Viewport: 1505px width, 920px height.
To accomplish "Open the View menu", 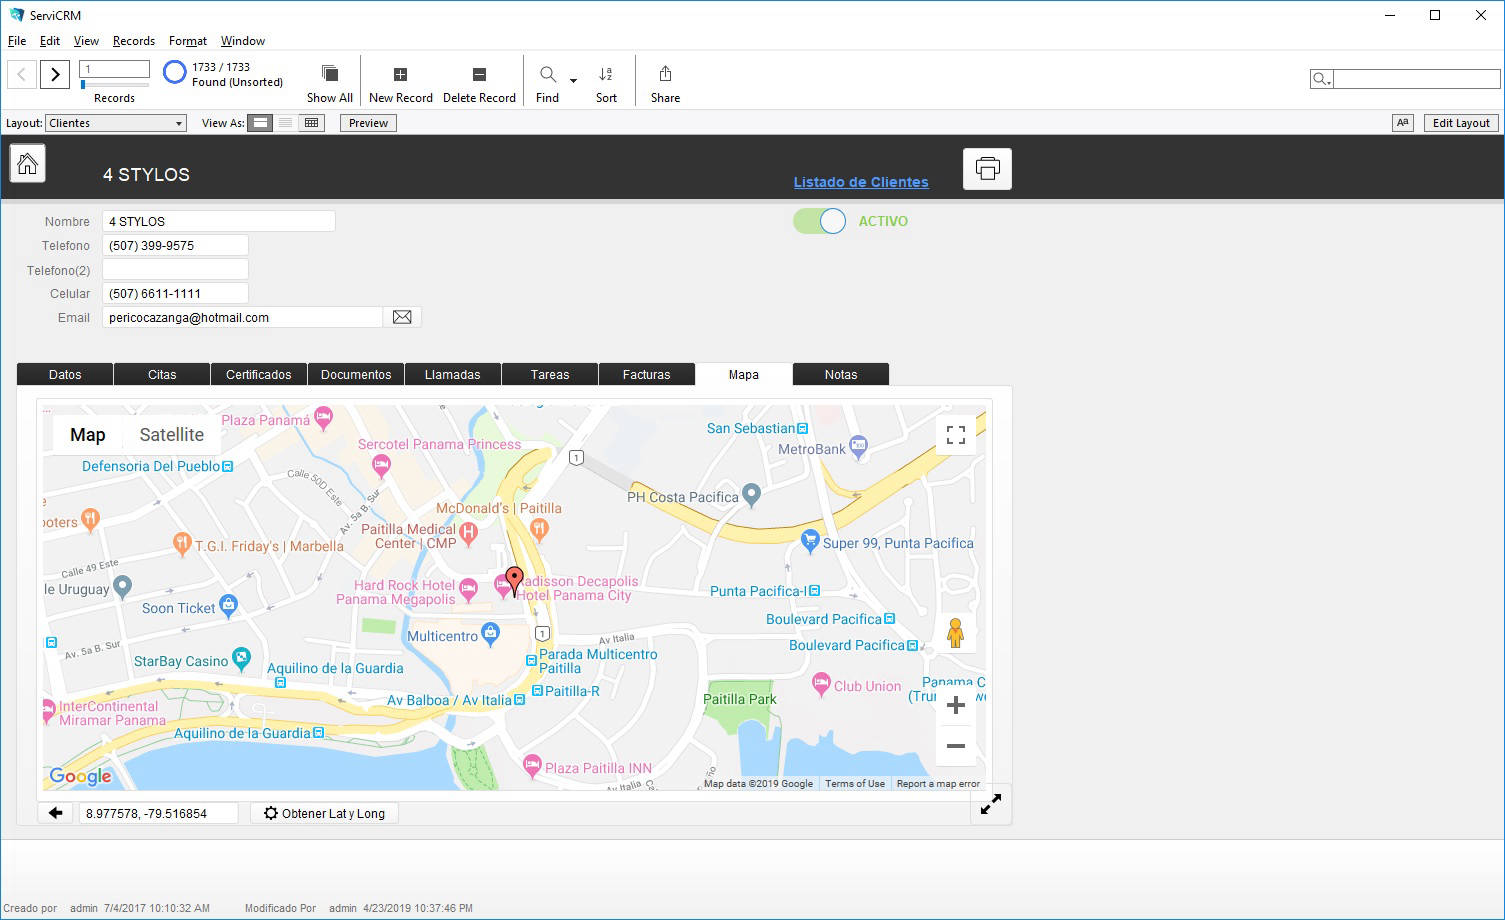I will (x=86, y=41).
